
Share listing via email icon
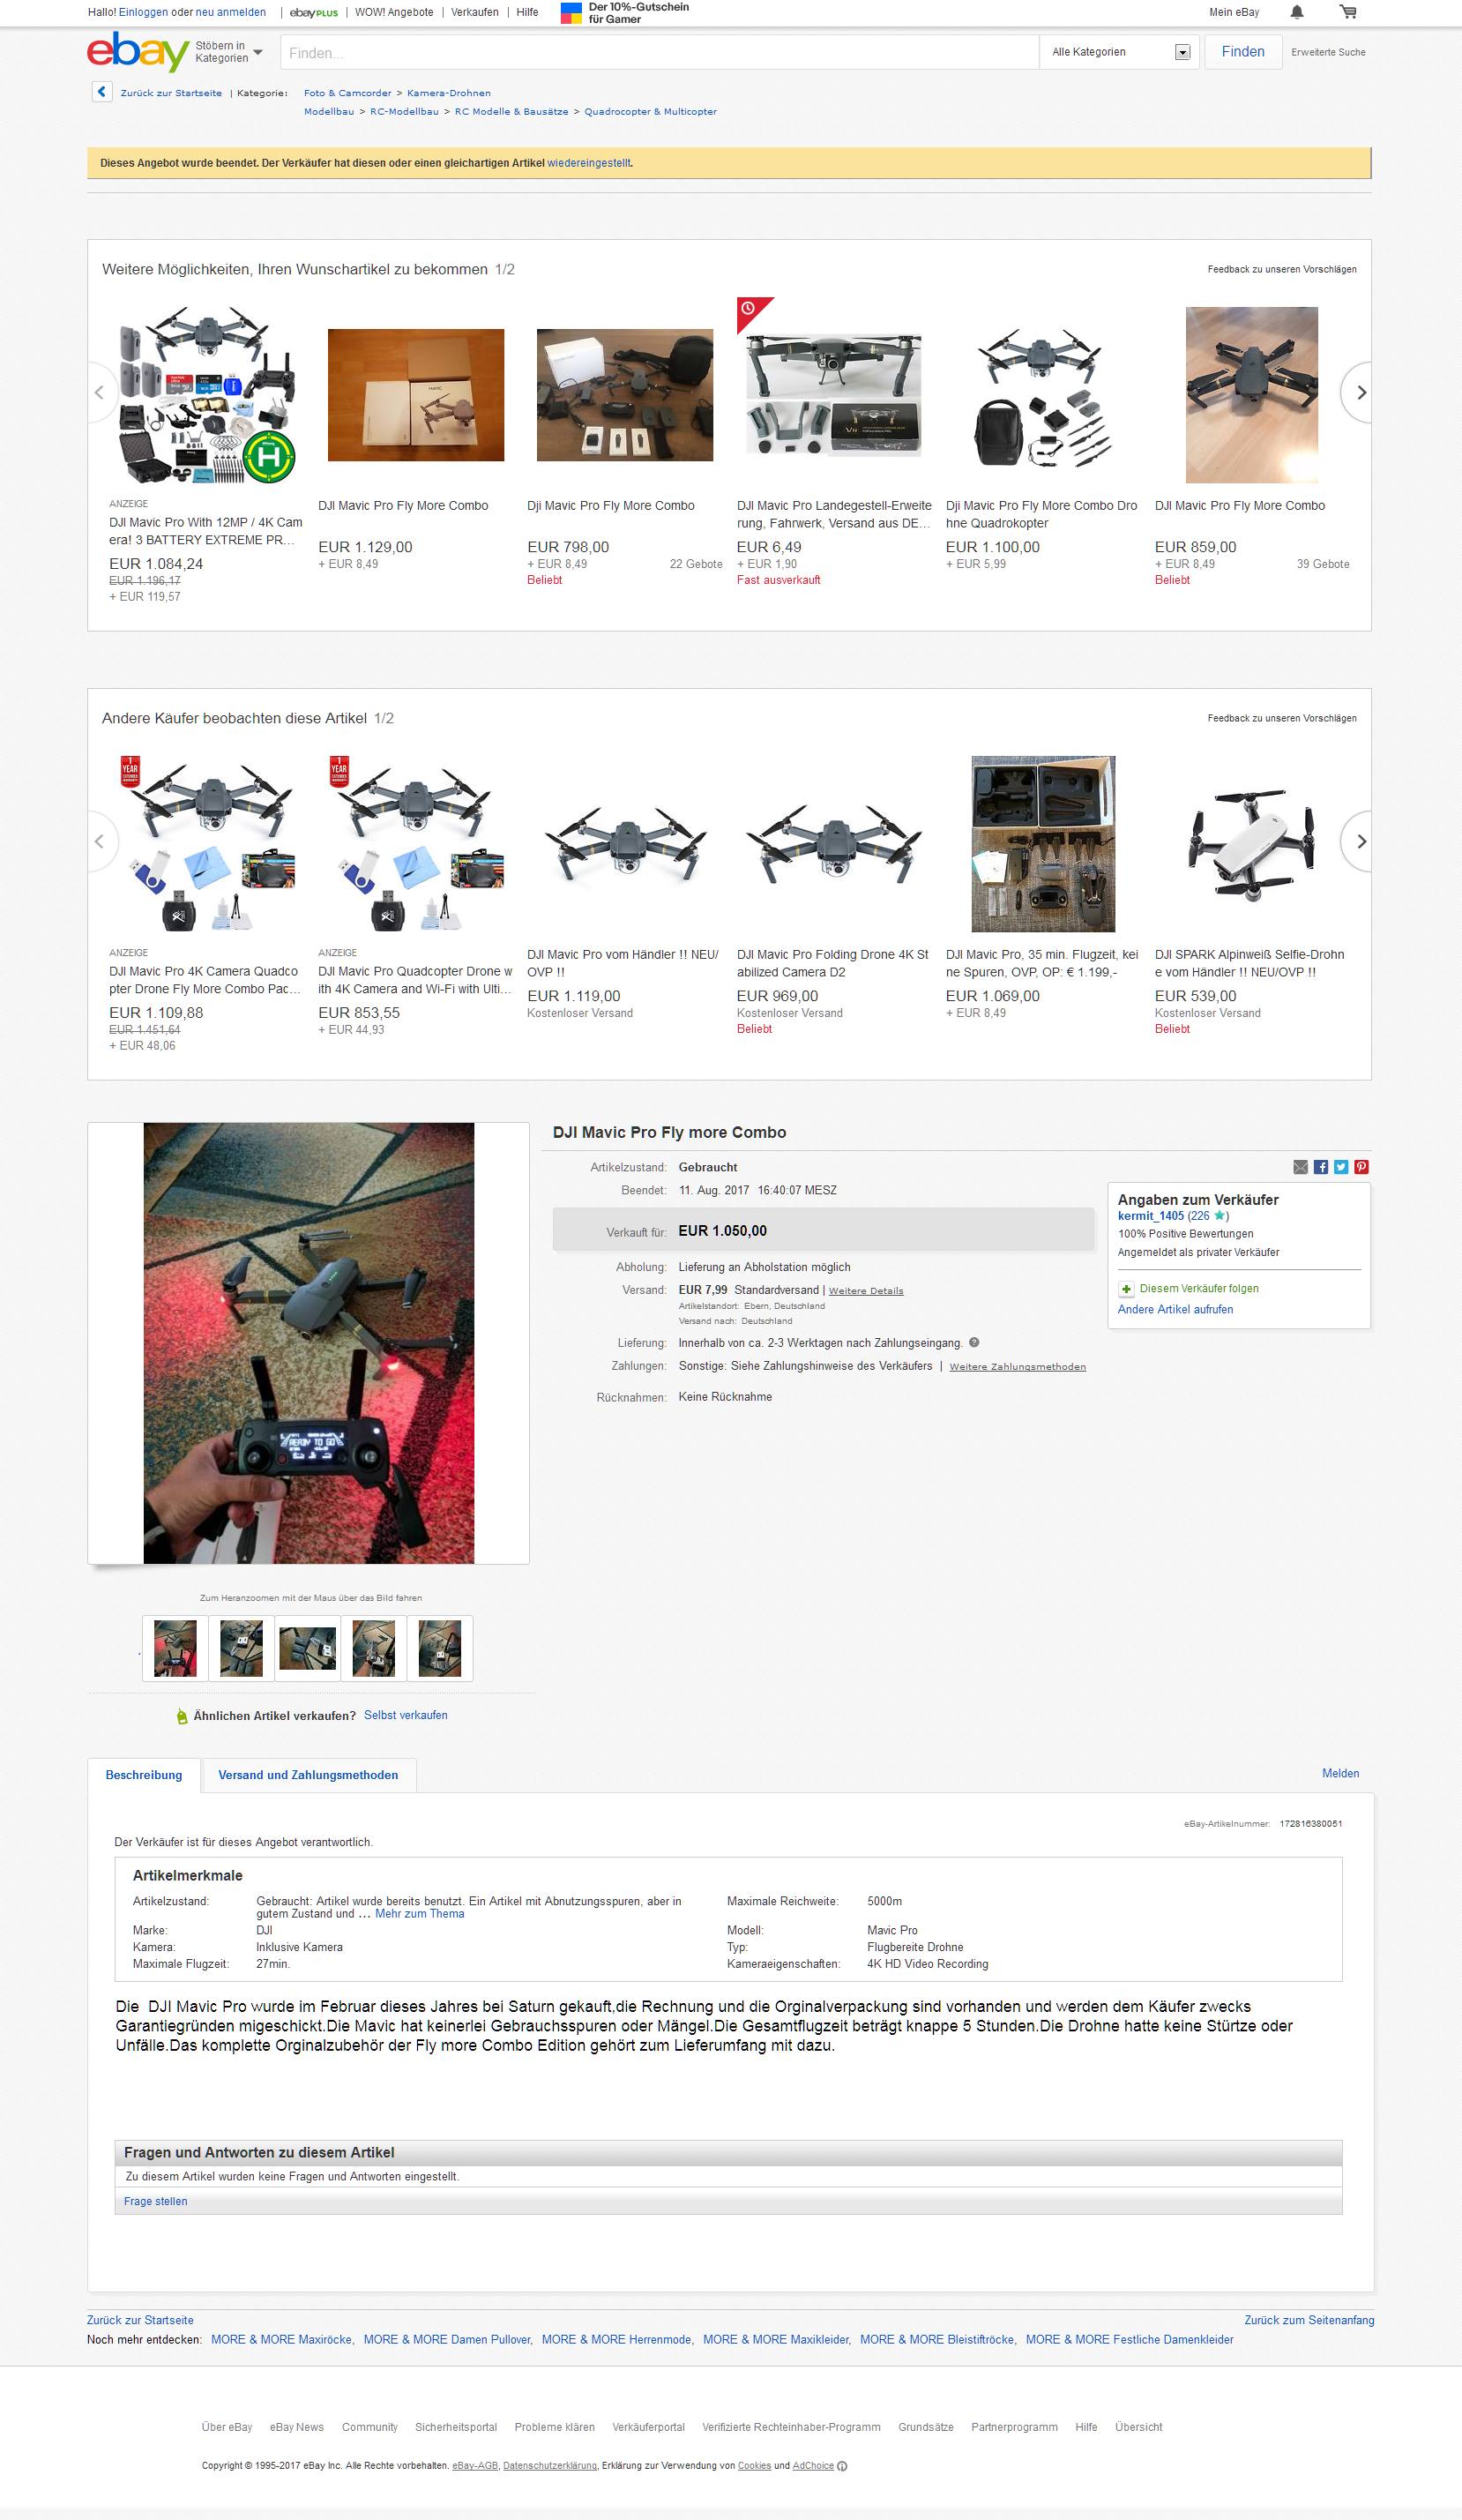pyautogui.click(x=1300, y=1167)
